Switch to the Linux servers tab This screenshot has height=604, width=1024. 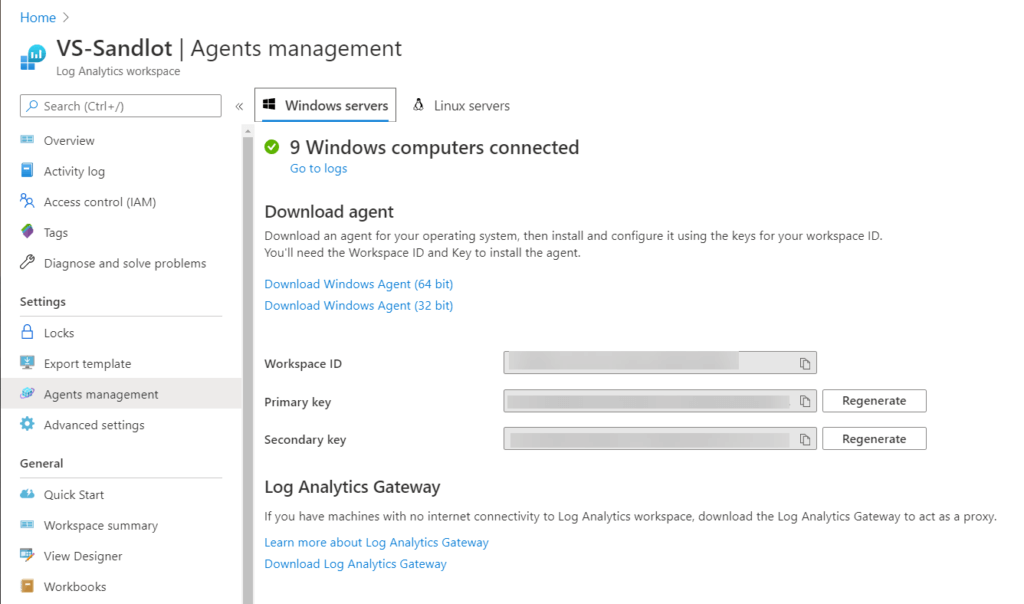pos(461,105)
